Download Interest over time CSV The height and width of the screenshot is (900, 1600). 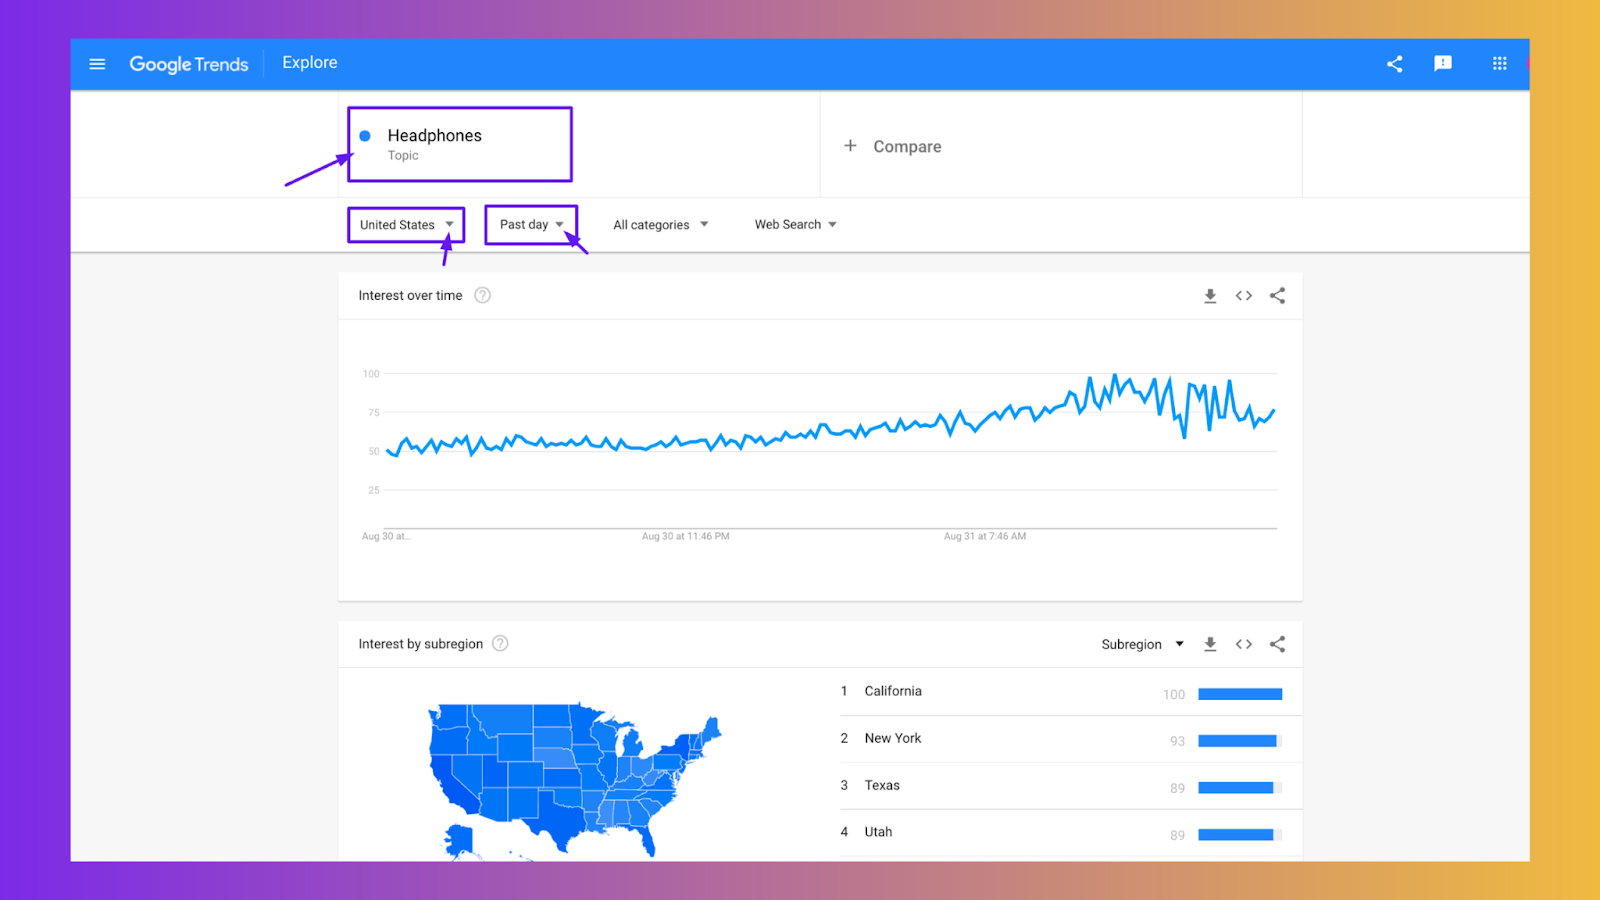(1210, 296)
